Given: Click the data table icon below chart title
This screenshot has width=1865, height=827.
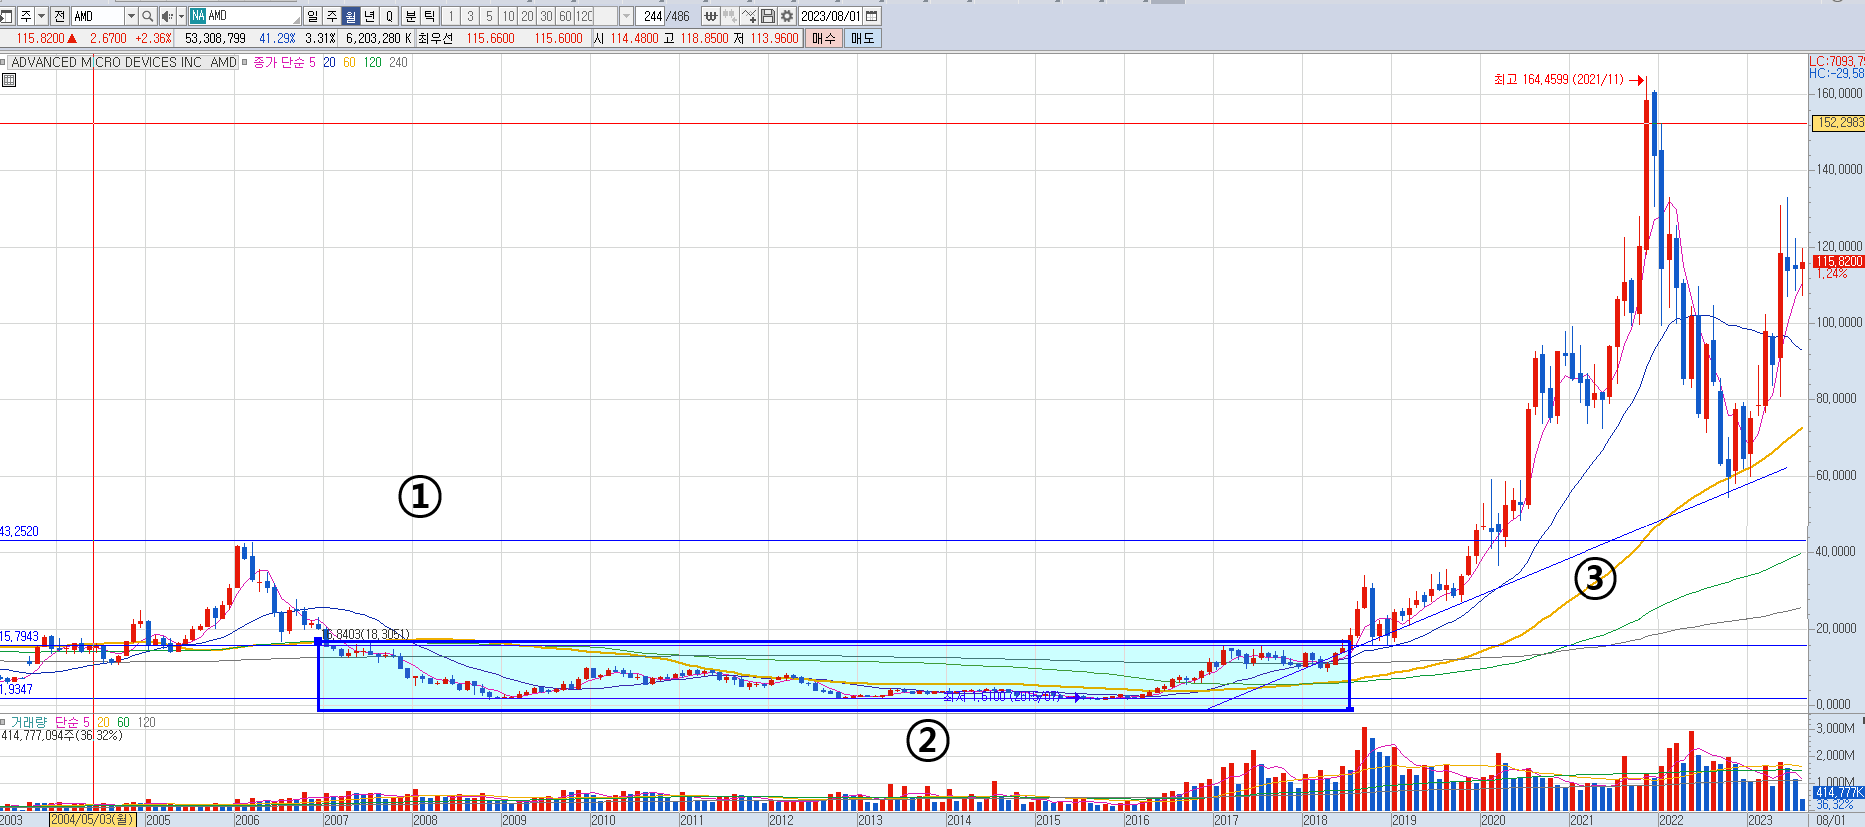Looking at the screenshot, I should [x=9, y=80].
